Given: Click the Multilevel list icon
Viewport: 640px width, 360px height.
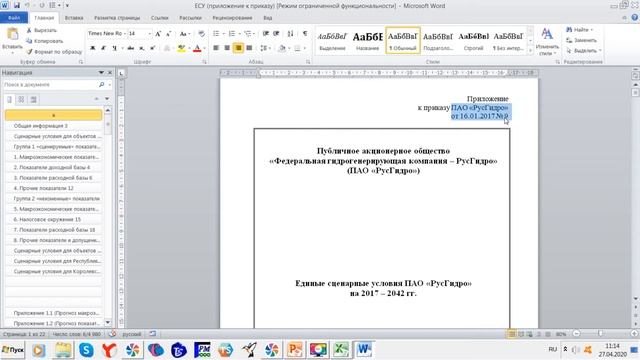Looking at the screenshot, I should 247,34.
